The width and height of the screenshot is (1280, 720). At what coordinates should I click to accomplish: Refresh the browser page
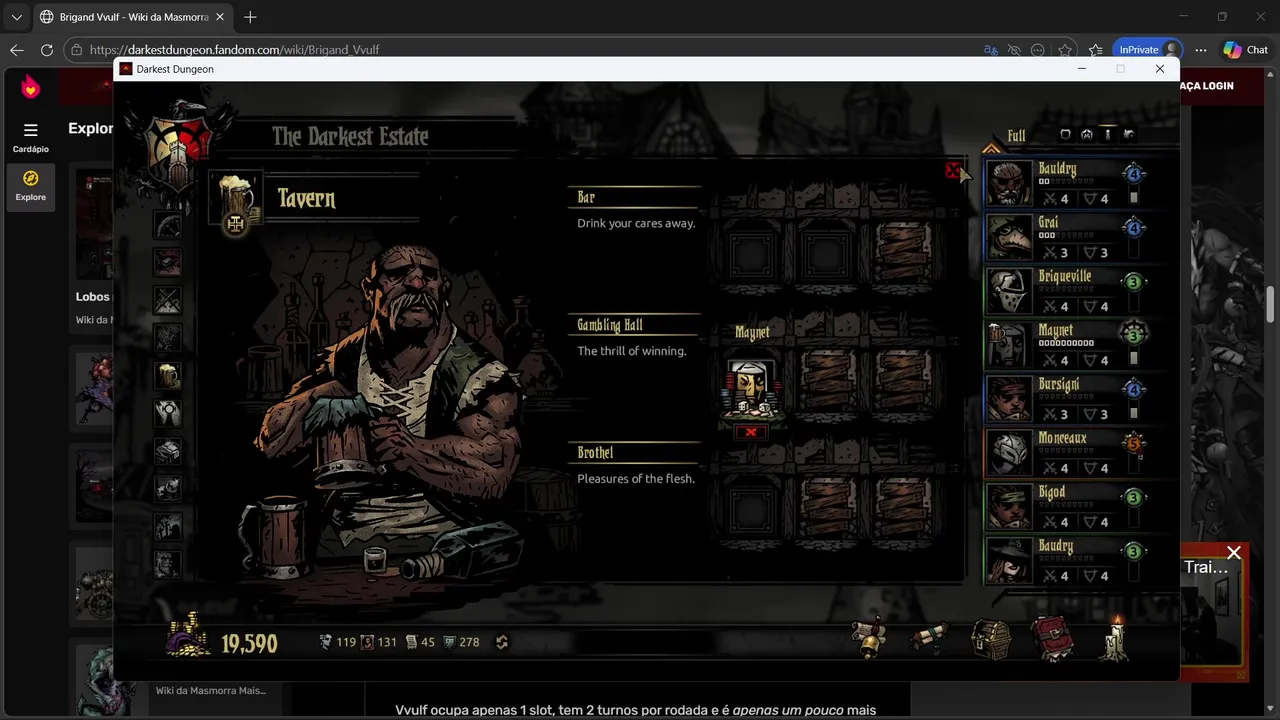point(47,50)
